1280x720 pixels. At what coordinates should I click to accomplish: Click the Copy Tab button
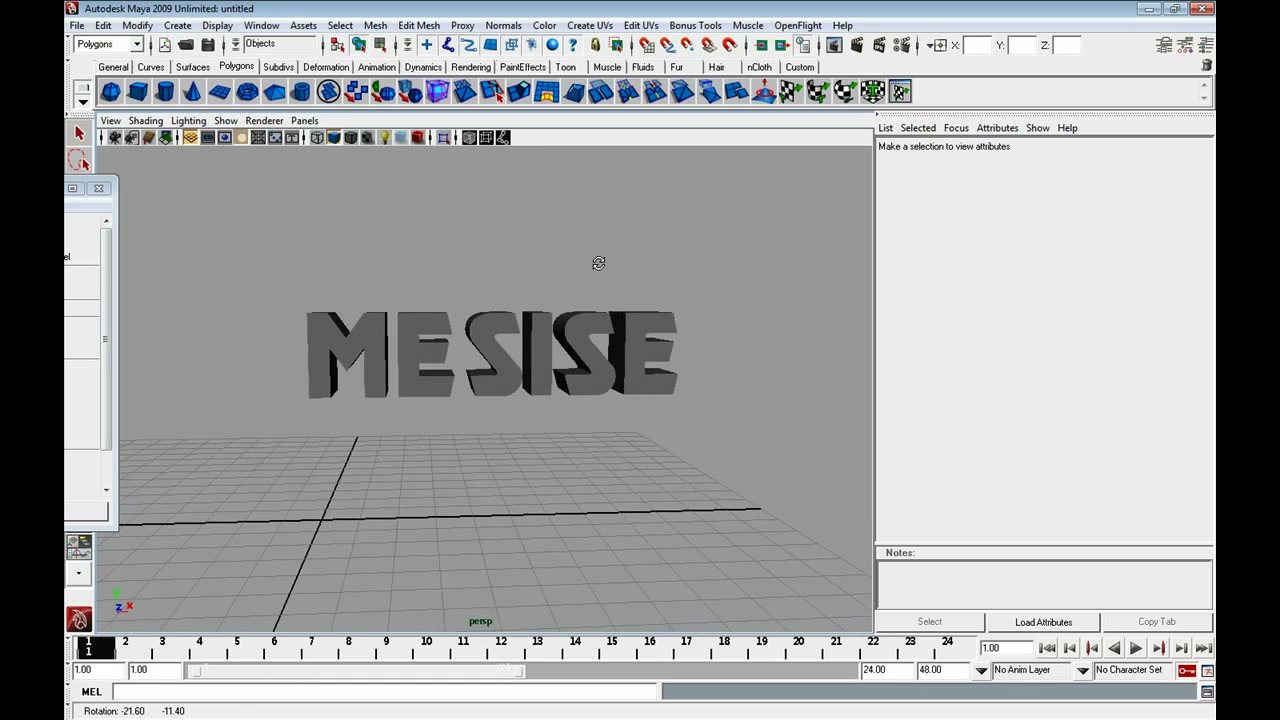(x=1157, y=622)
